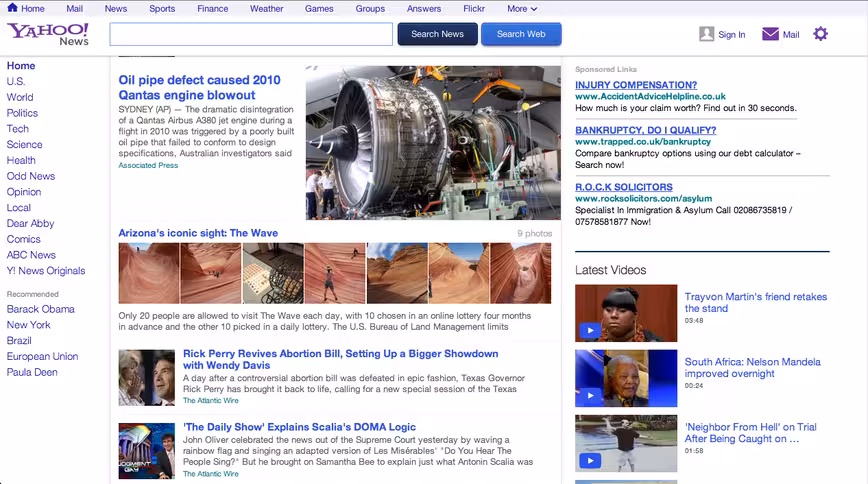
Task: Select Home in the left sidebar
Action: pyautogui.click(x=21, y=65)
